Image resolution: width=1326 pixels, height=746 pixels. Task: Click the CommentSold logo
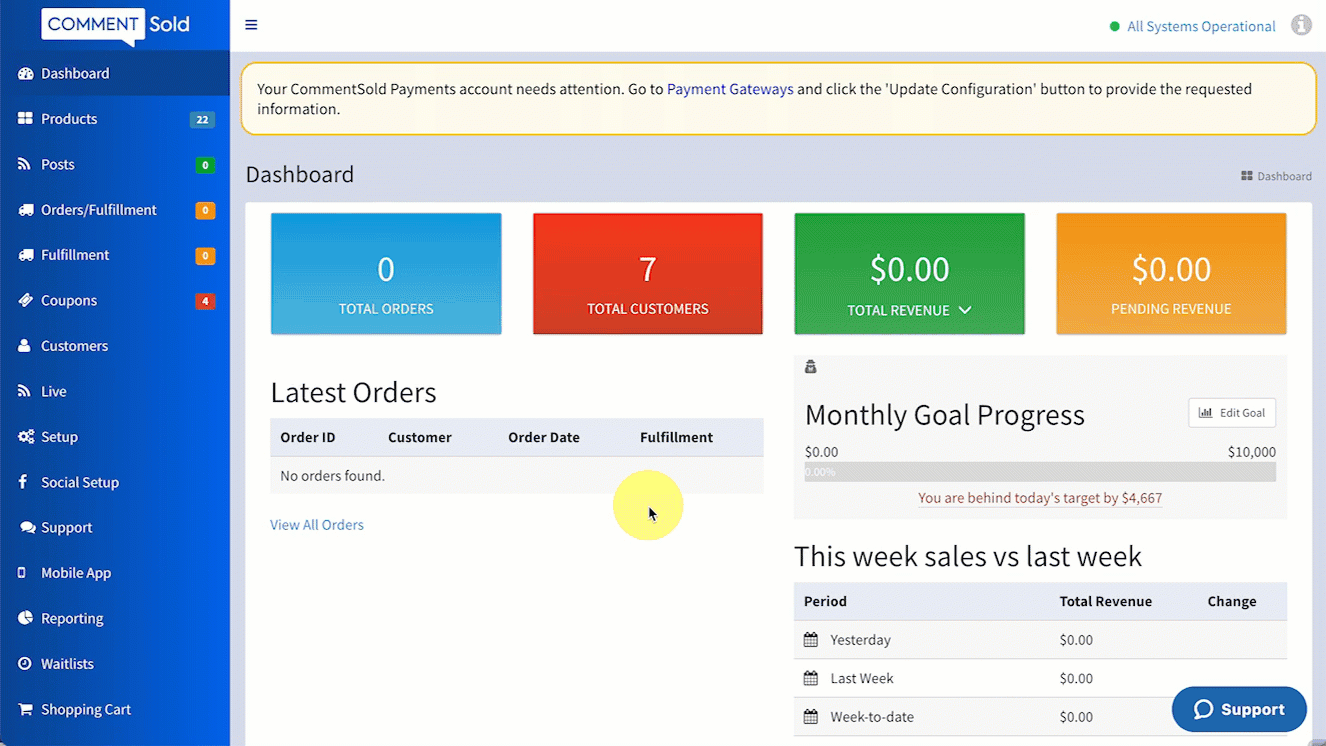coord(115,25)
